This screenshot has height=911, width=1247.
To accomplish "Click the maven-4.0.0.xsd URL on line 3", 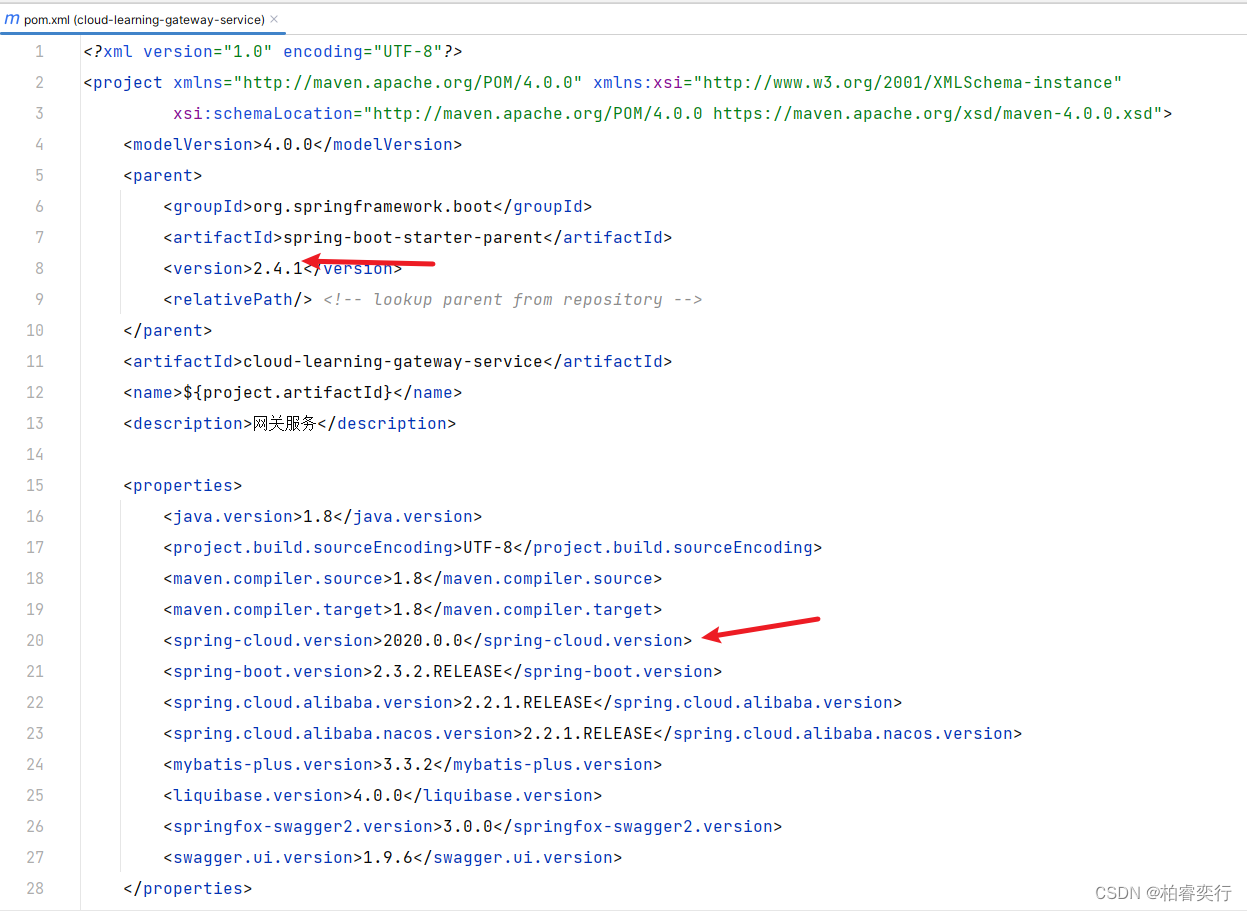I will point(933,113).
